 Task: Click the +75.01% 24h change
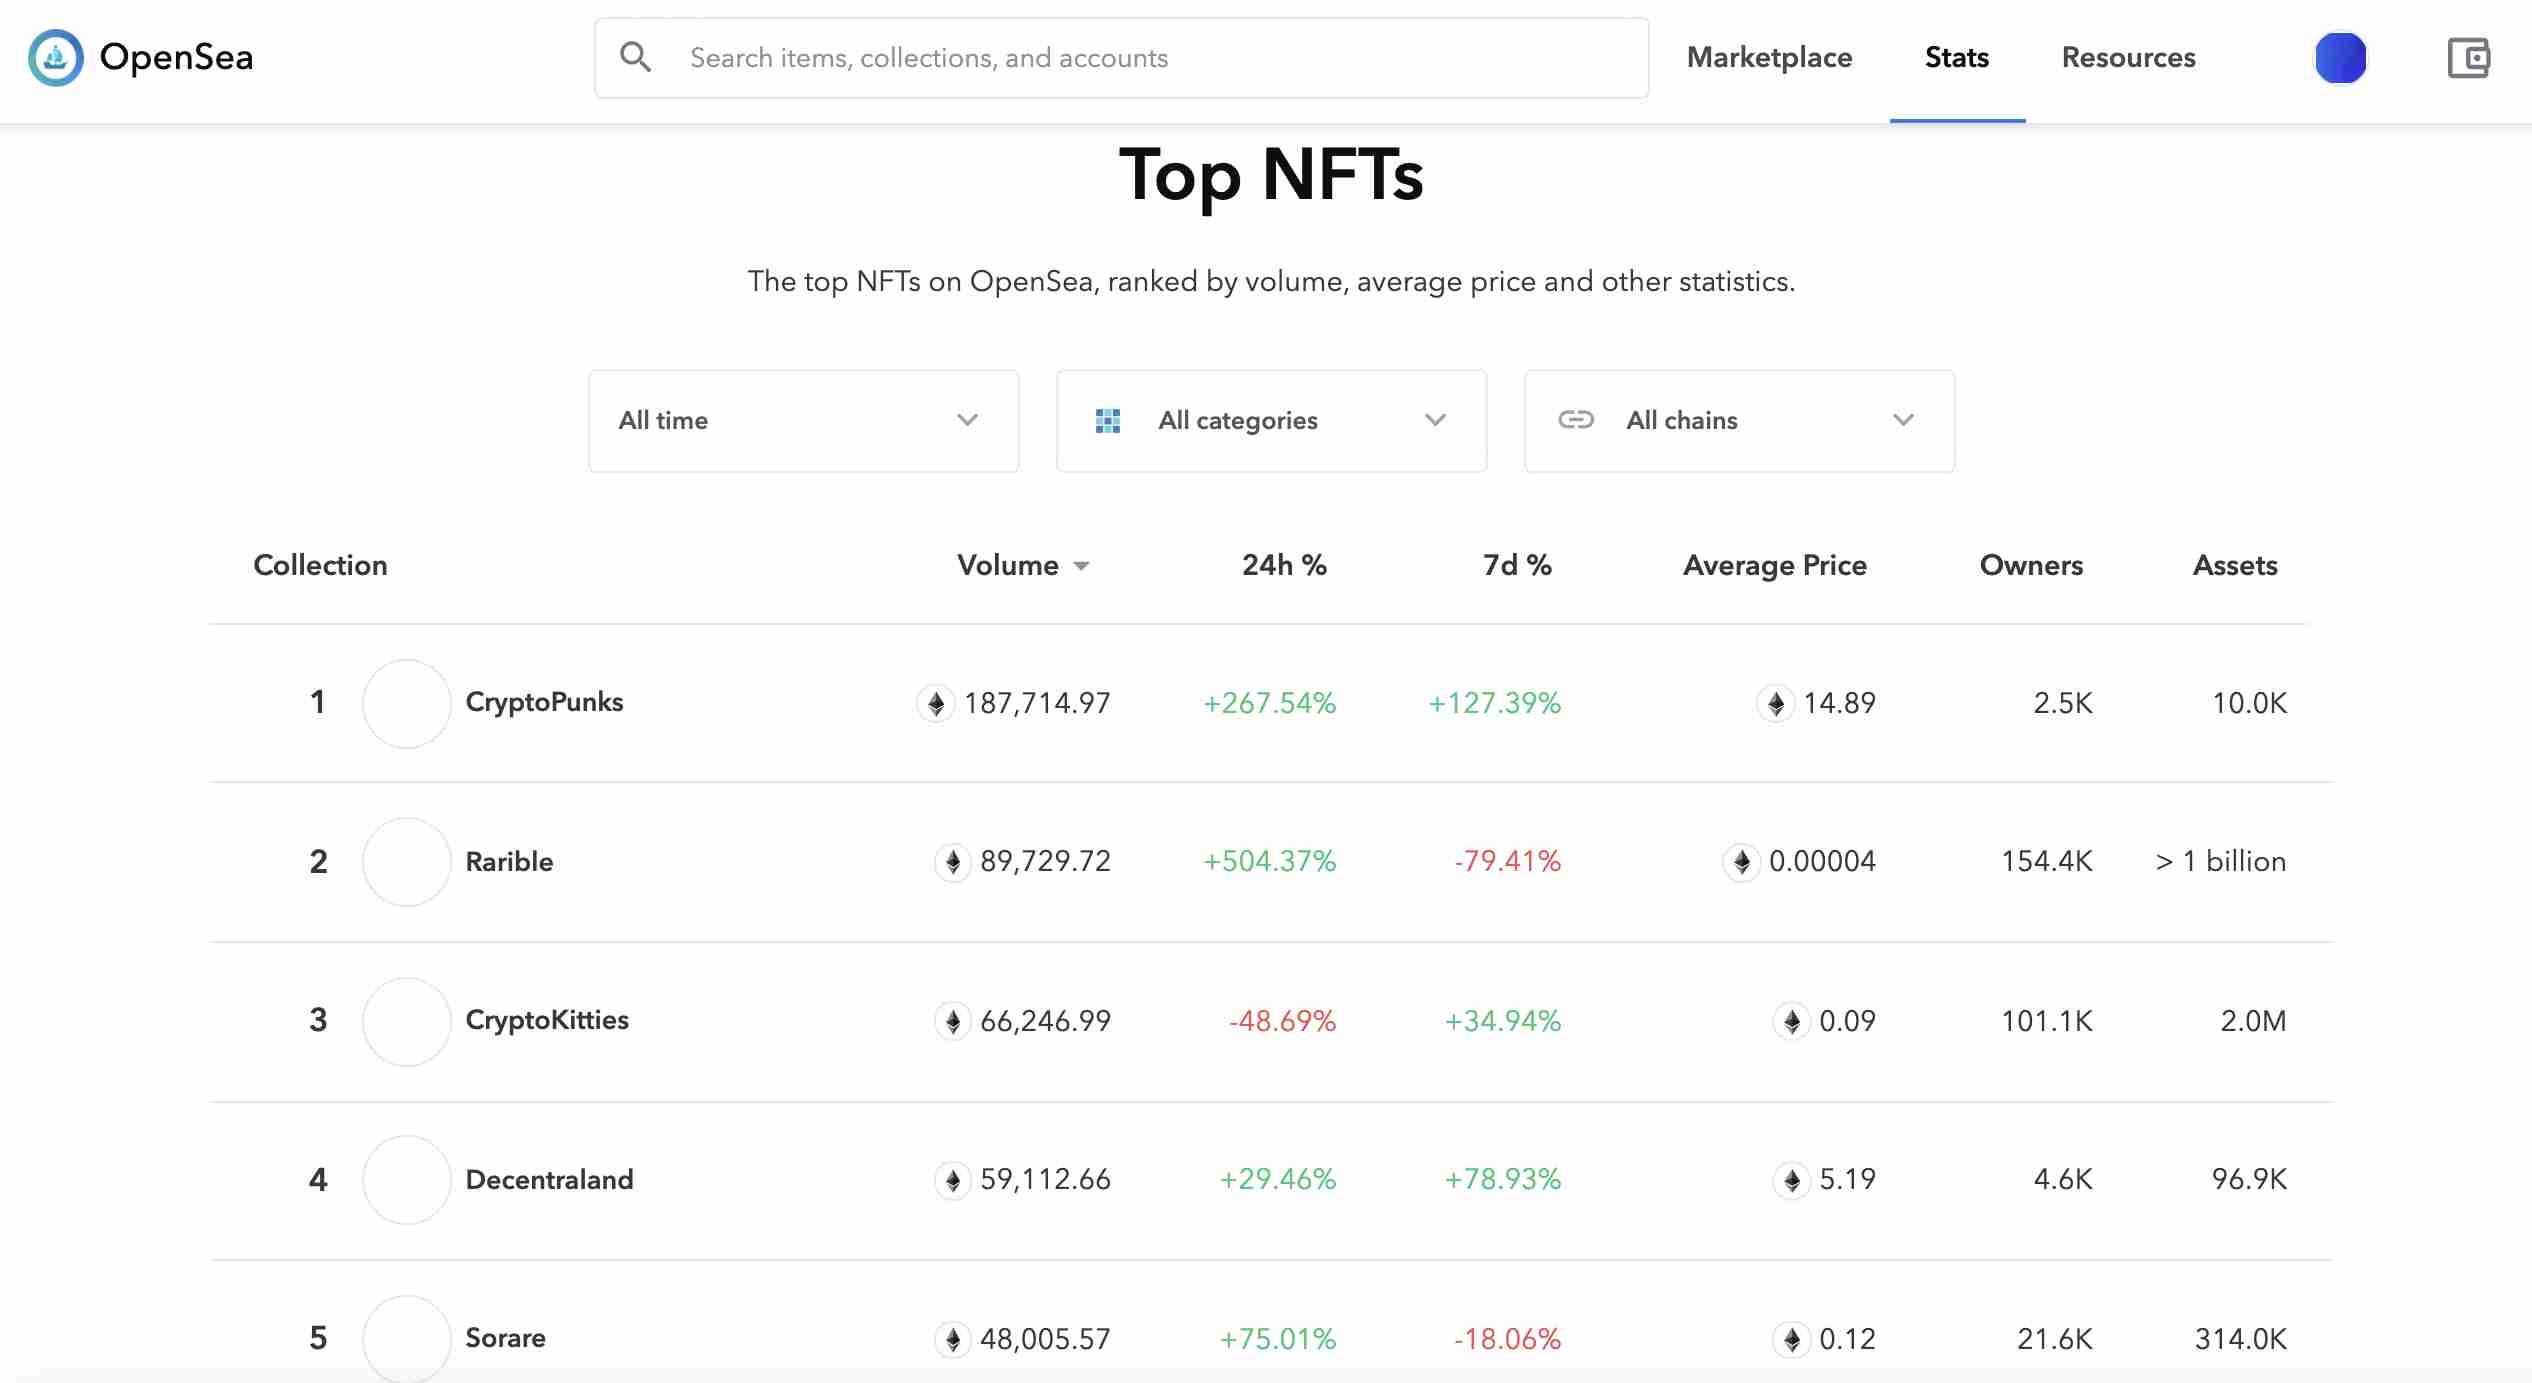[x=1277, y=1339]
